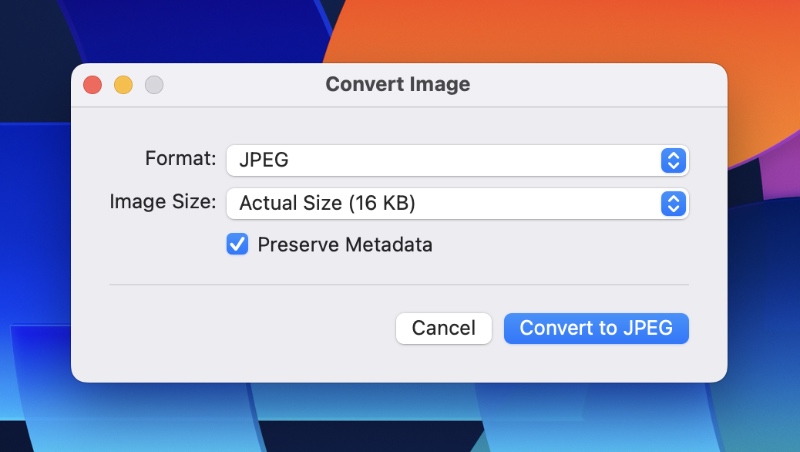Click the blue chevron arrows beside Actual Size
This screenshot has width=800, height=452.
pos(674,203)
